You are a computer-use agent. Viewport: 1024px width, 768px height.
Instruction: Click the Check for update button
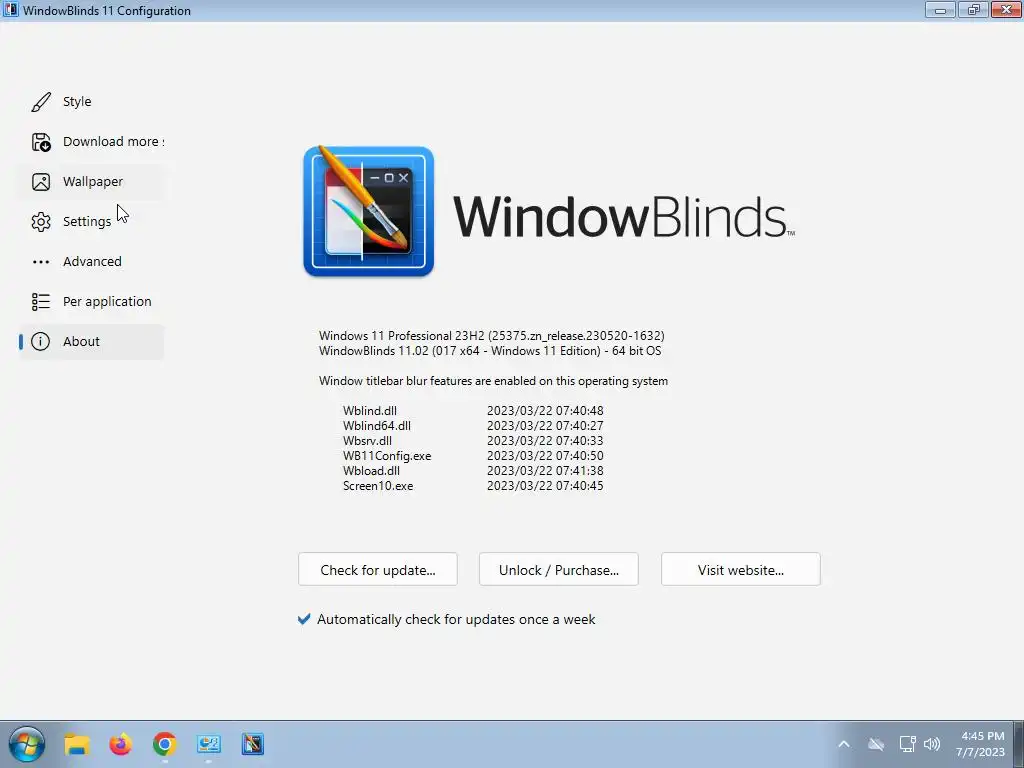(x=377, y=569)
